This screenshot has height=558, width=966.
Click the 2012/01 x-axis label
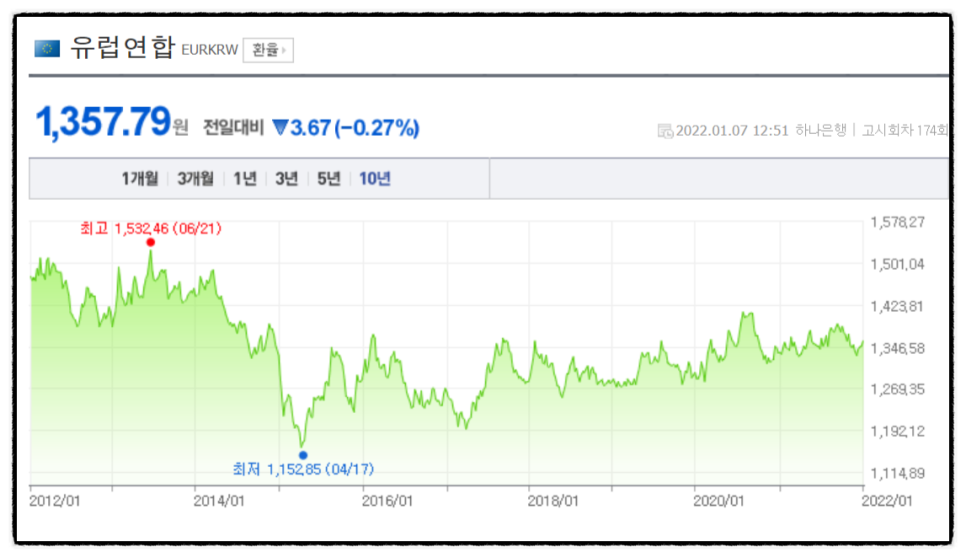54,501
